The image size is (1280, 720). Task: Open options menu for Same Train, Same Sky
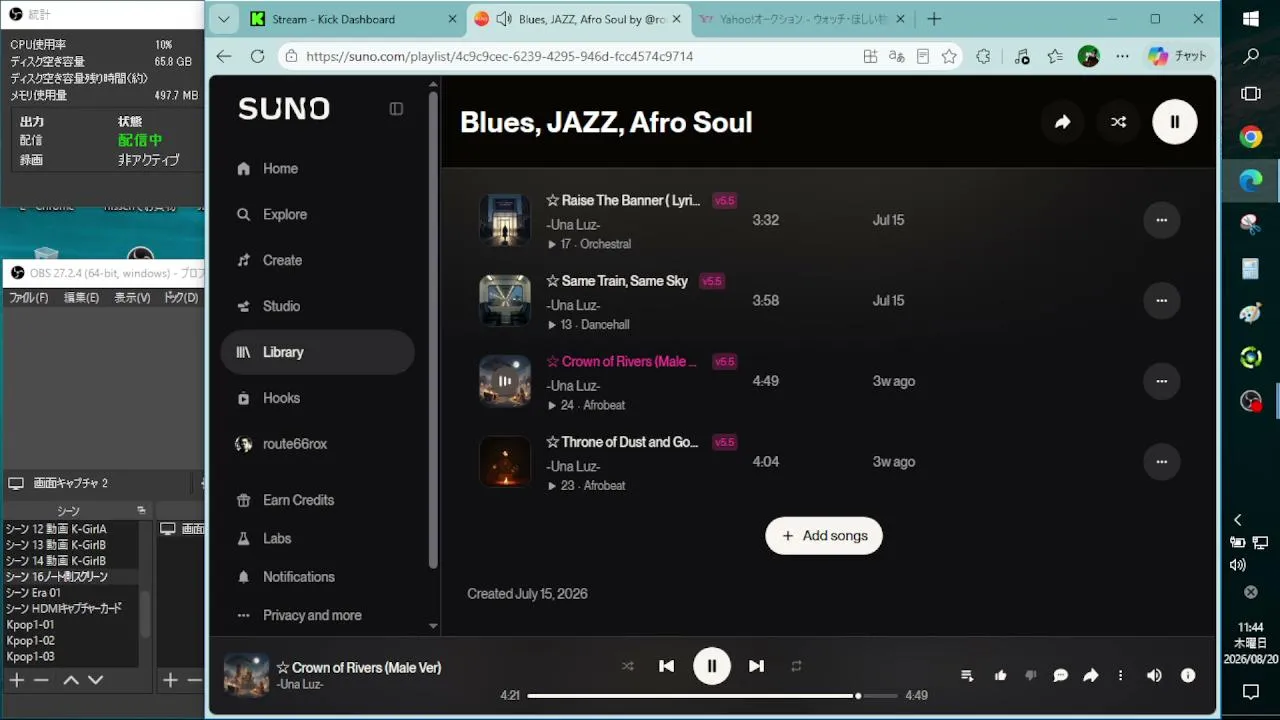[1161, 301]
